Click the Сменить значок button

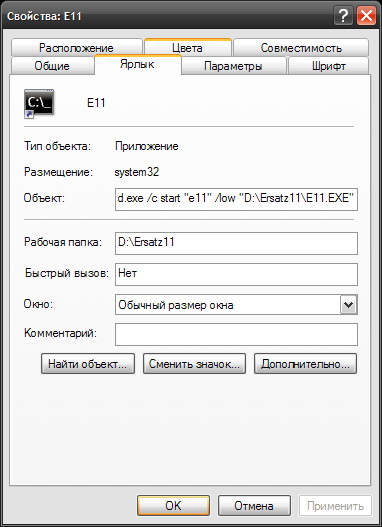tap(195, 364)
